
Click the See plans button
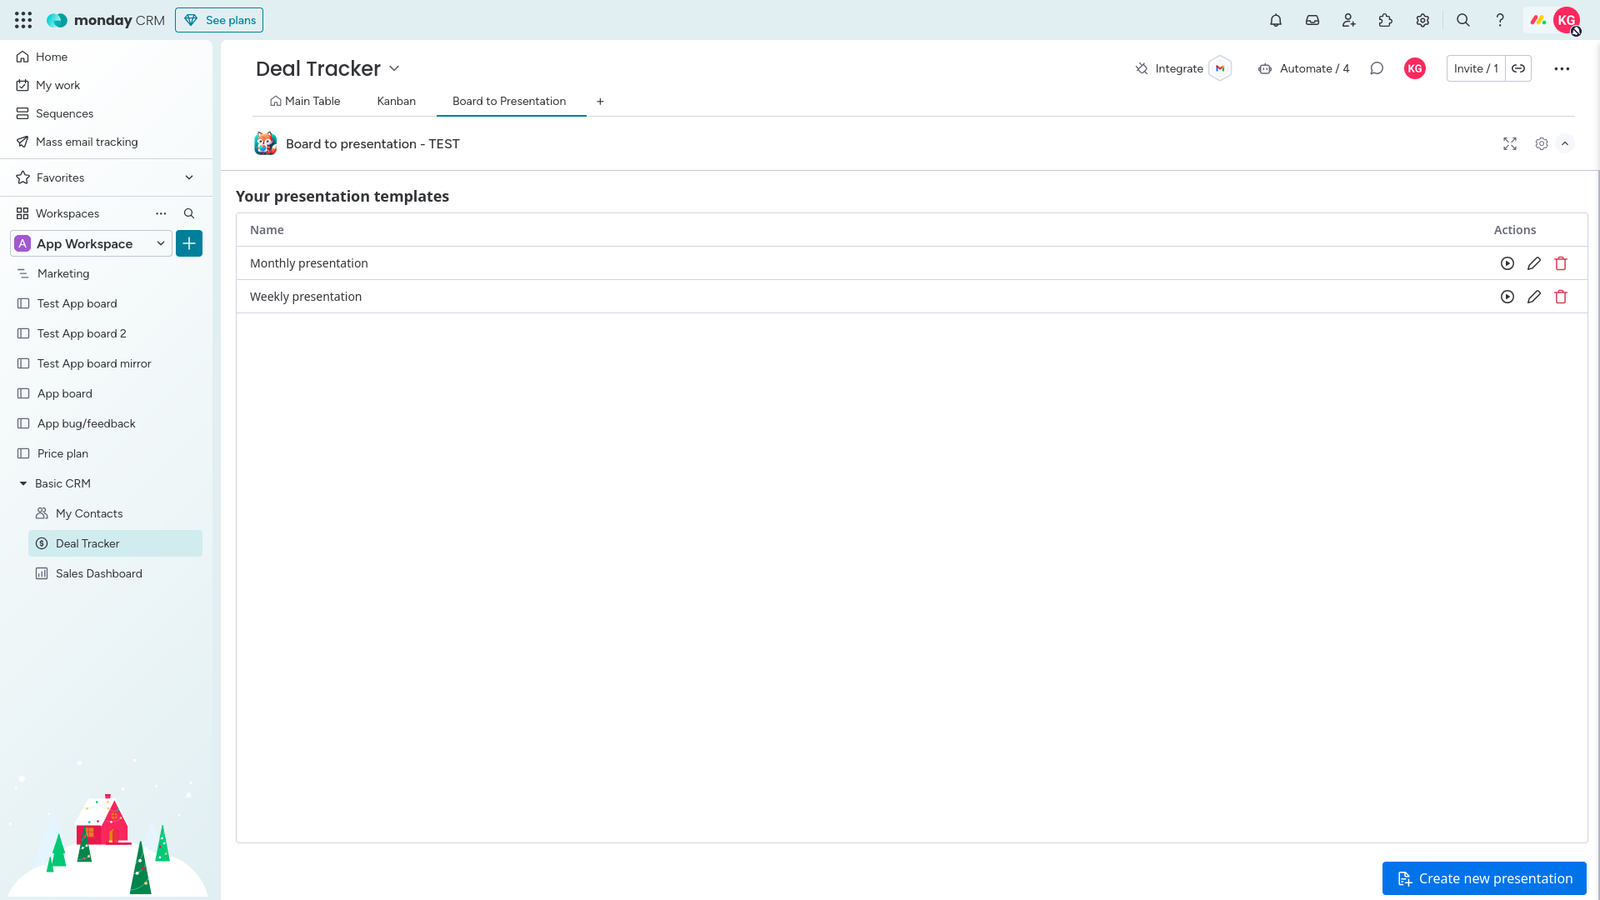[x=219, y=19]
